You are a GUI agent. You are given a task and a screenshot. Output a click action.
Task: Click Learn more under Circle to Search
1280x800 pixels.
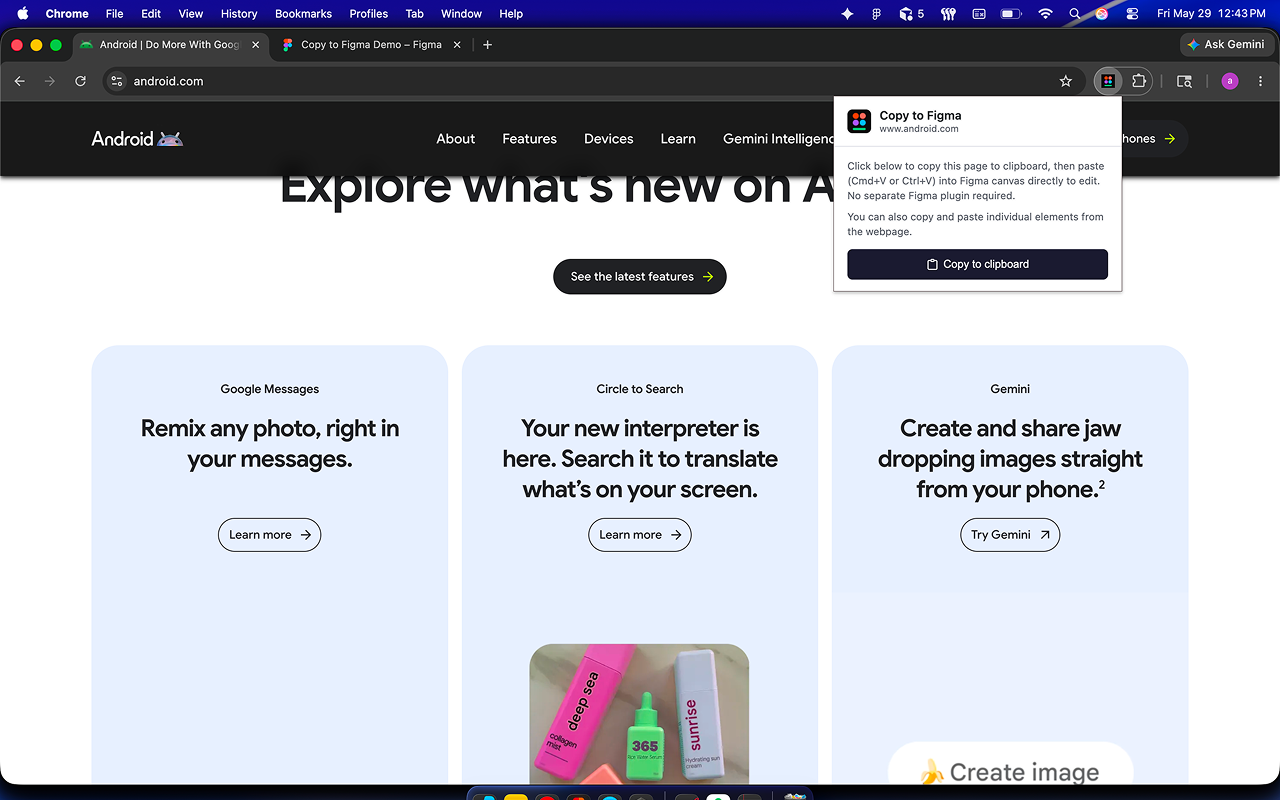(x=640, y=535)
